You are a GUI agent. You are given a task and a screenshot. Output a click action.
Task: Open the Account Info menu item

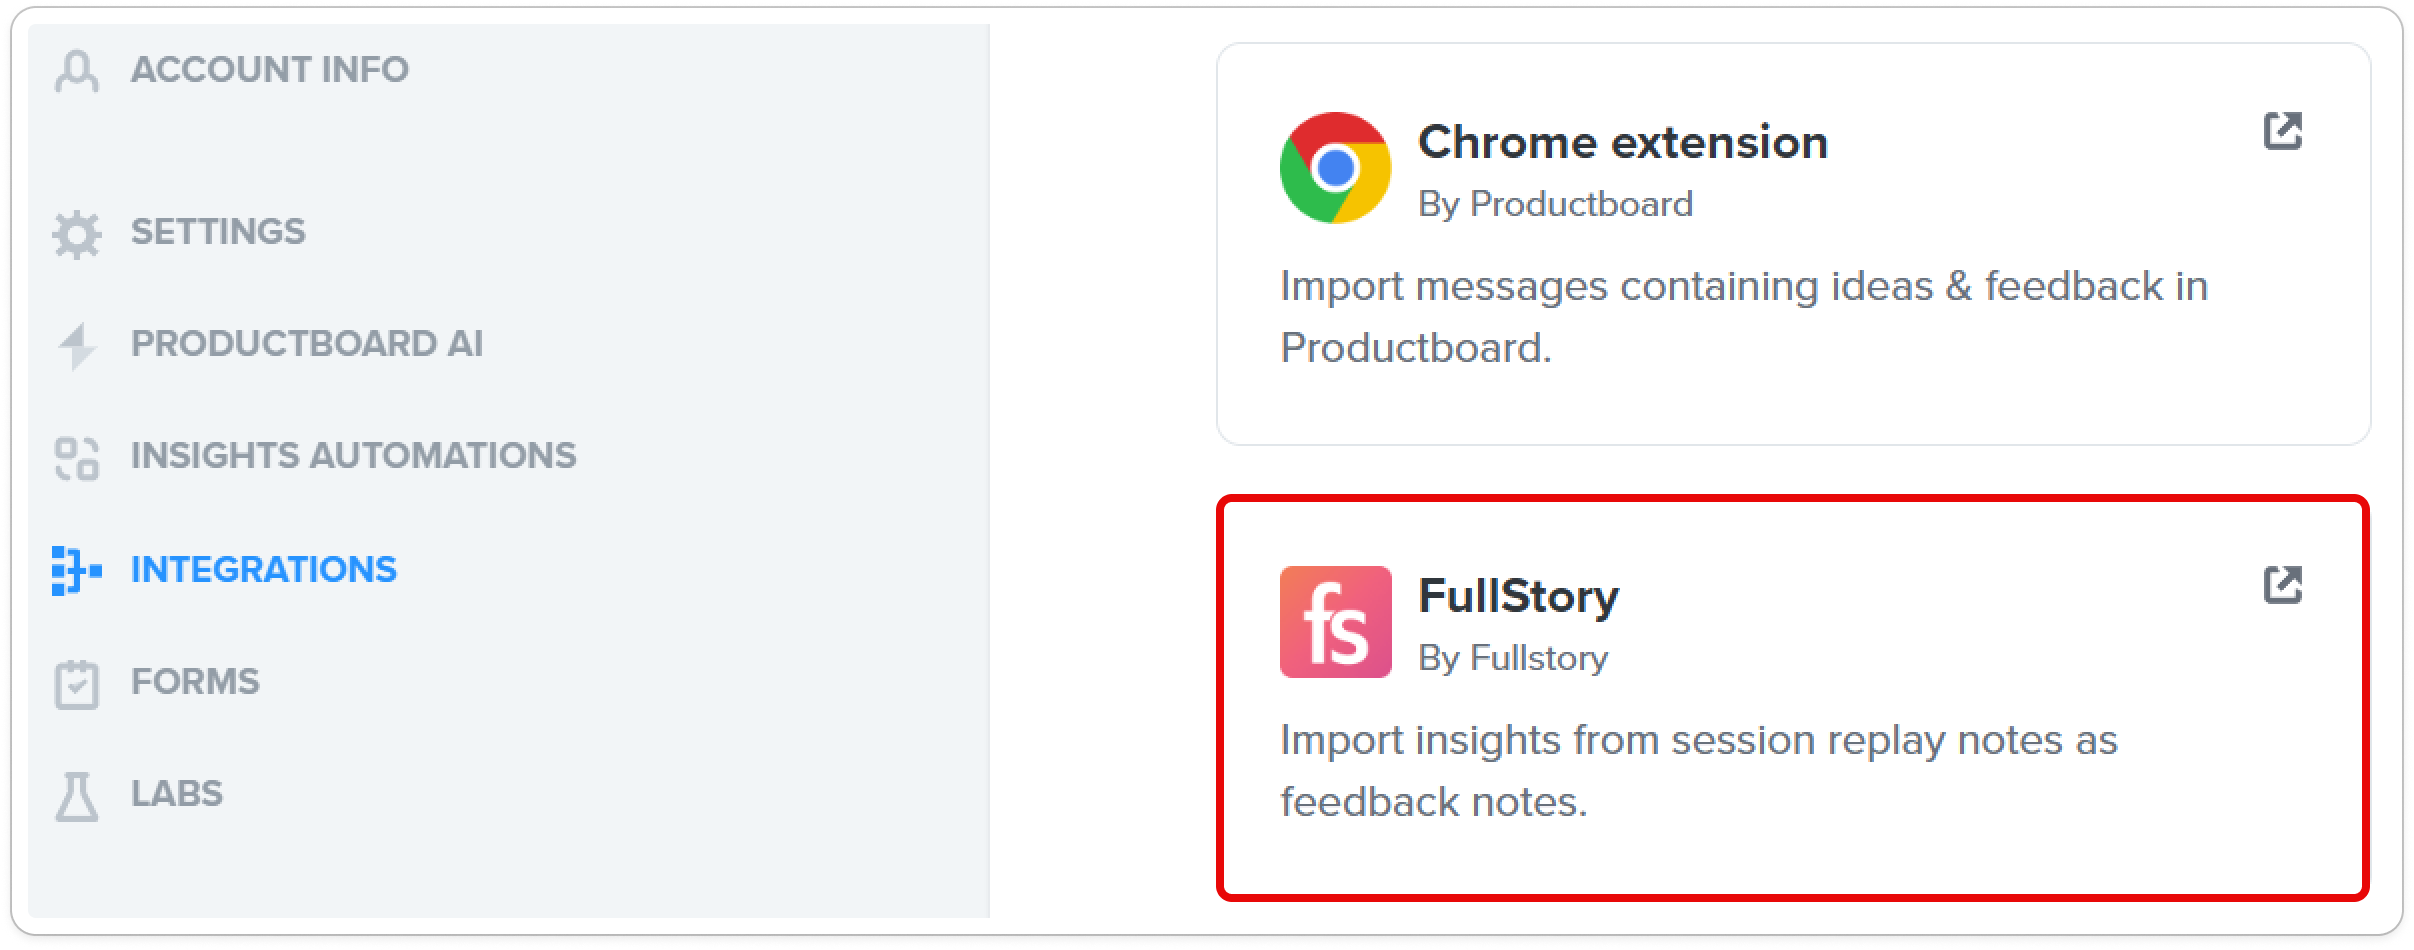coord(270,70)
